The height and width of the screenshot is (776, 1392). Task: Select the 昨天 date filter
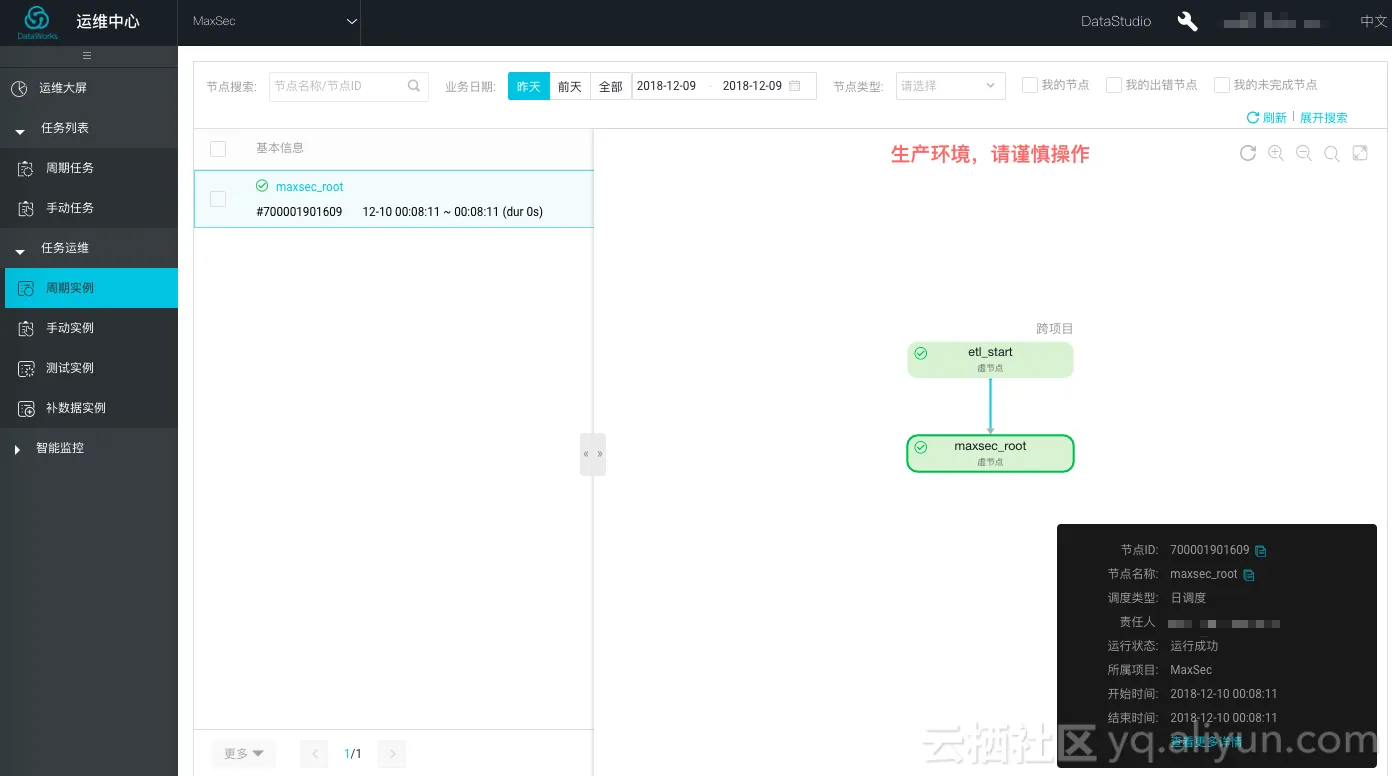click(529, 86)
